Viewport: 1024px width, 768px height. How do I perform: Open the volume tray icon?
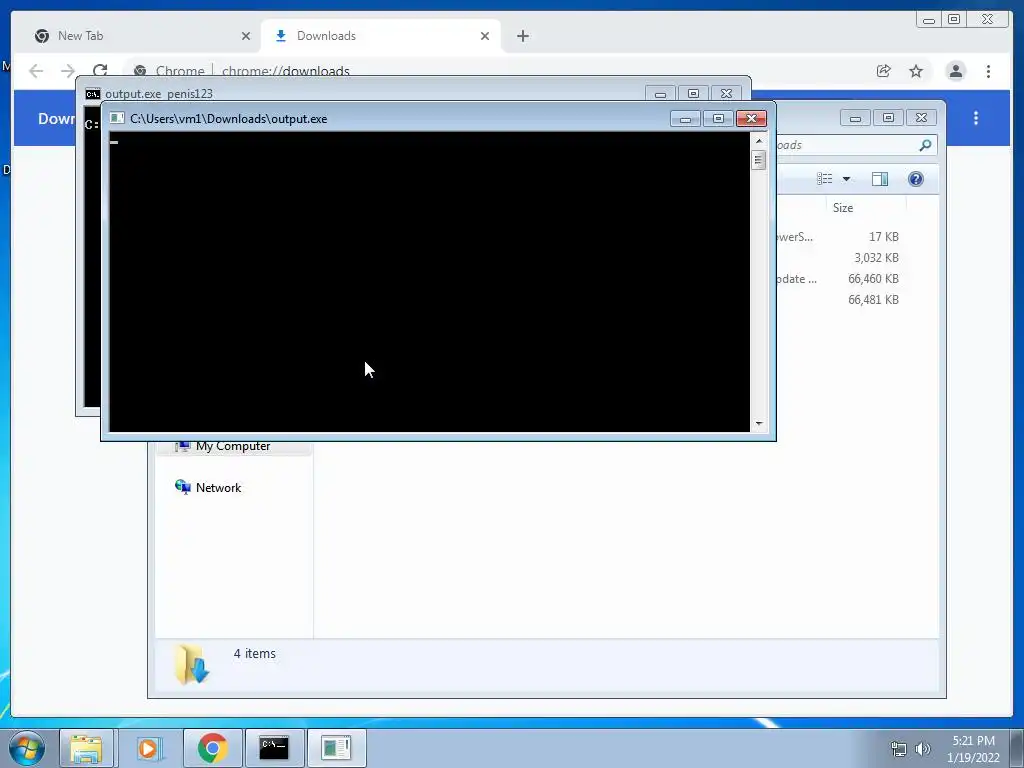[923, 749]
